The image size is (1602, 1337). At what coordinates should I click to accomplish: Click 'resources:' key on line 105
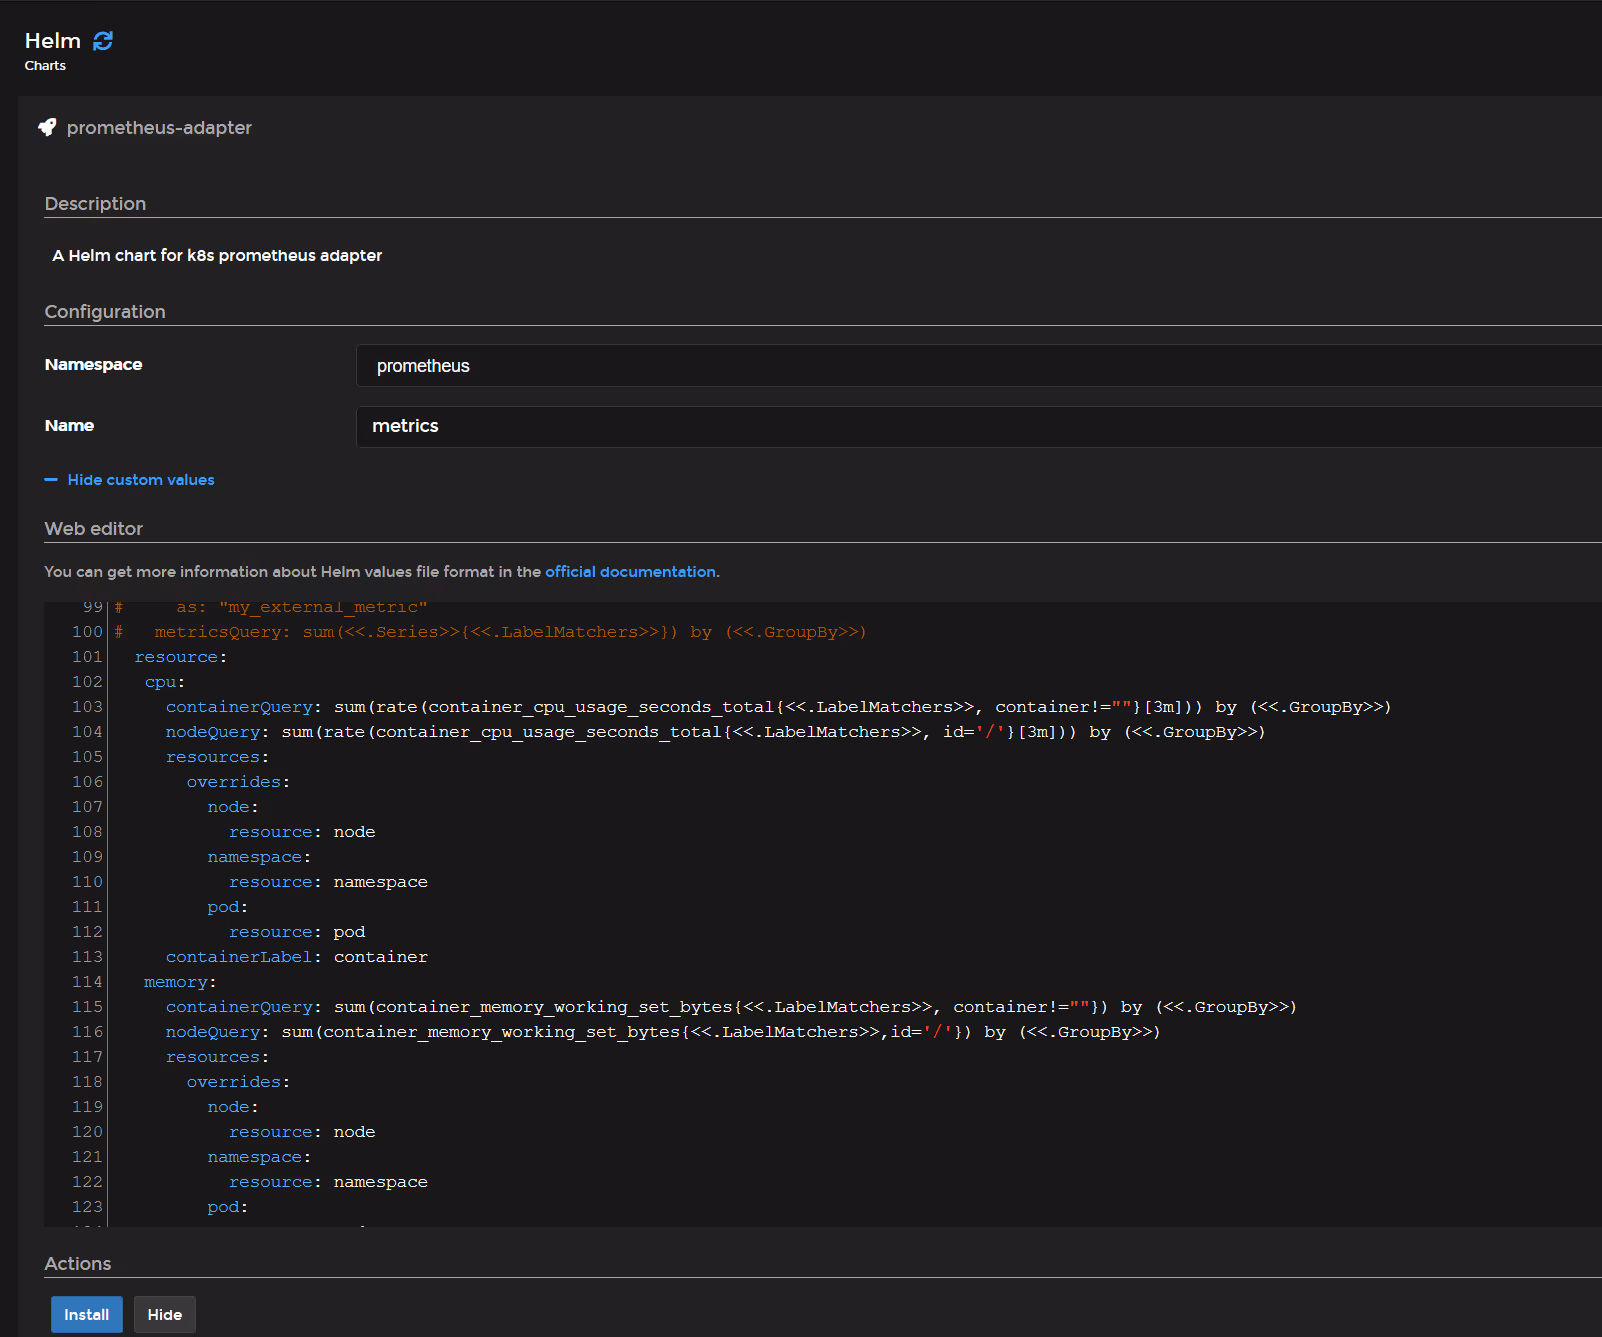[217, 757]
